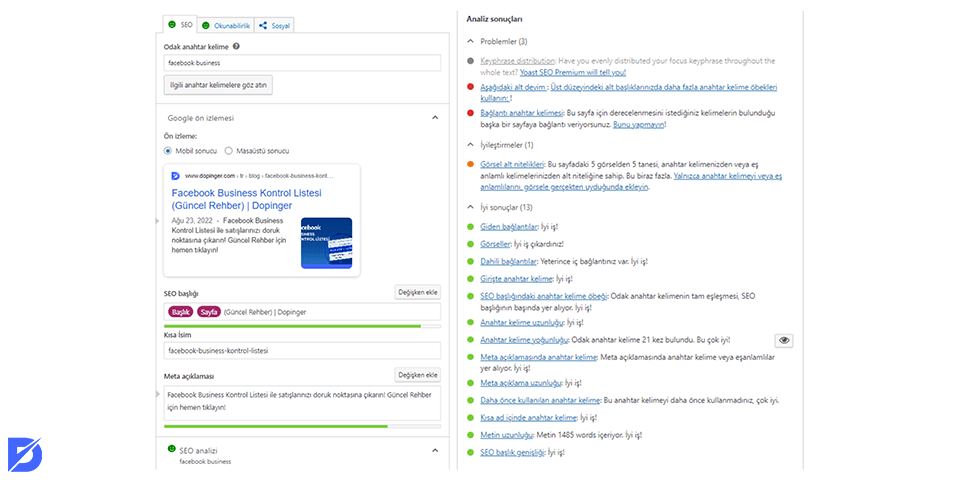This screenshot has width=960, height=480.
Task: Open the Görseller link
Action: (x=496, y=244)
